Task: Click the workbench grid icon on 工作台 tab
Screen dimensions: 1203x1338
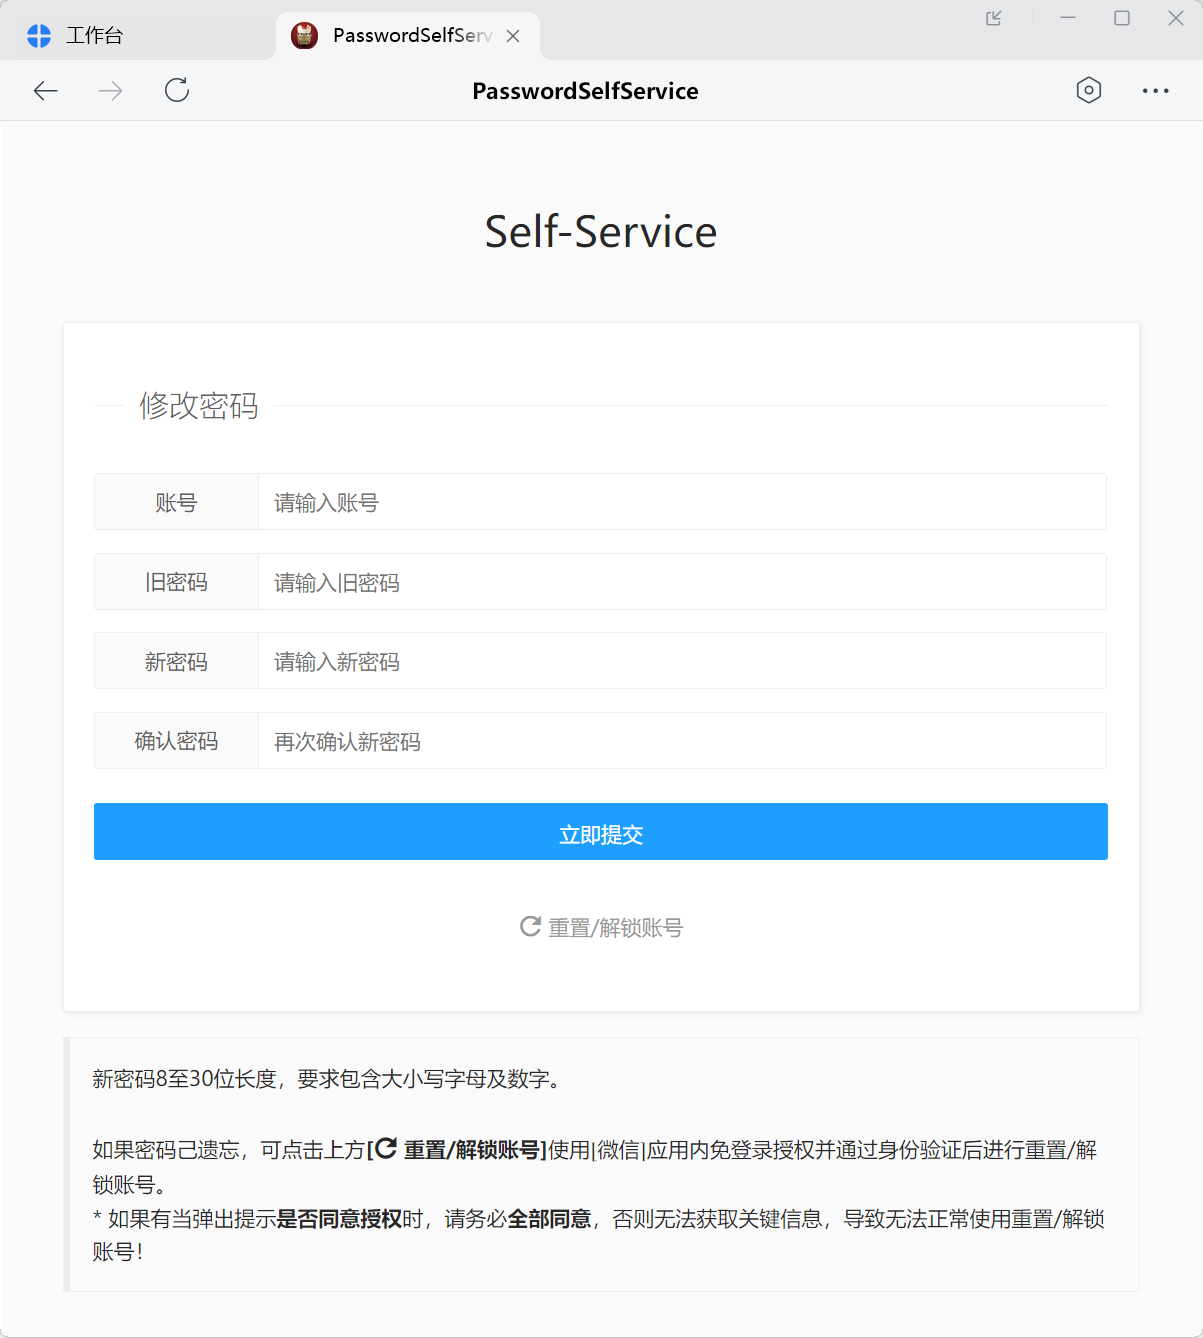Action: point(38,35)
